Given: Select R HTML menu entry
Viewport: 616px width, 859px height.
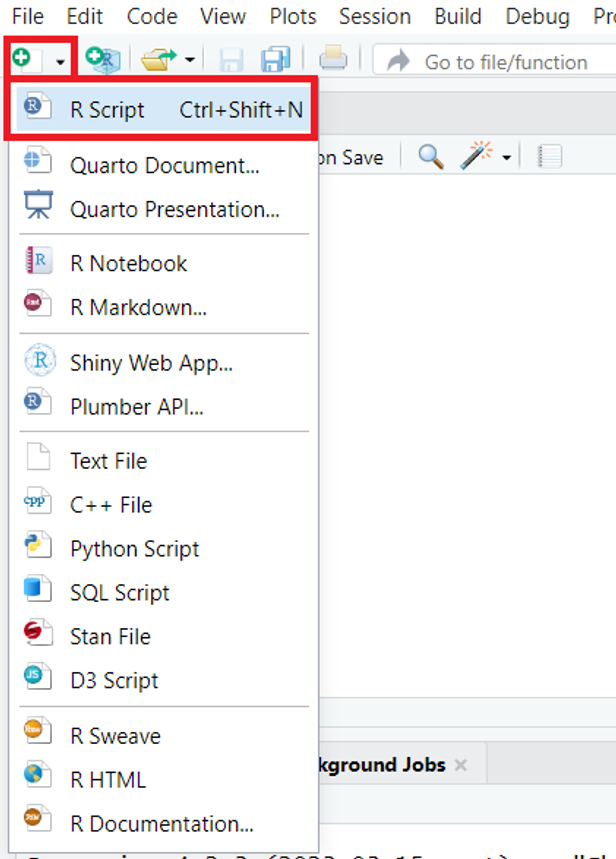Looking at the screenshot, I should pos(163,780).
